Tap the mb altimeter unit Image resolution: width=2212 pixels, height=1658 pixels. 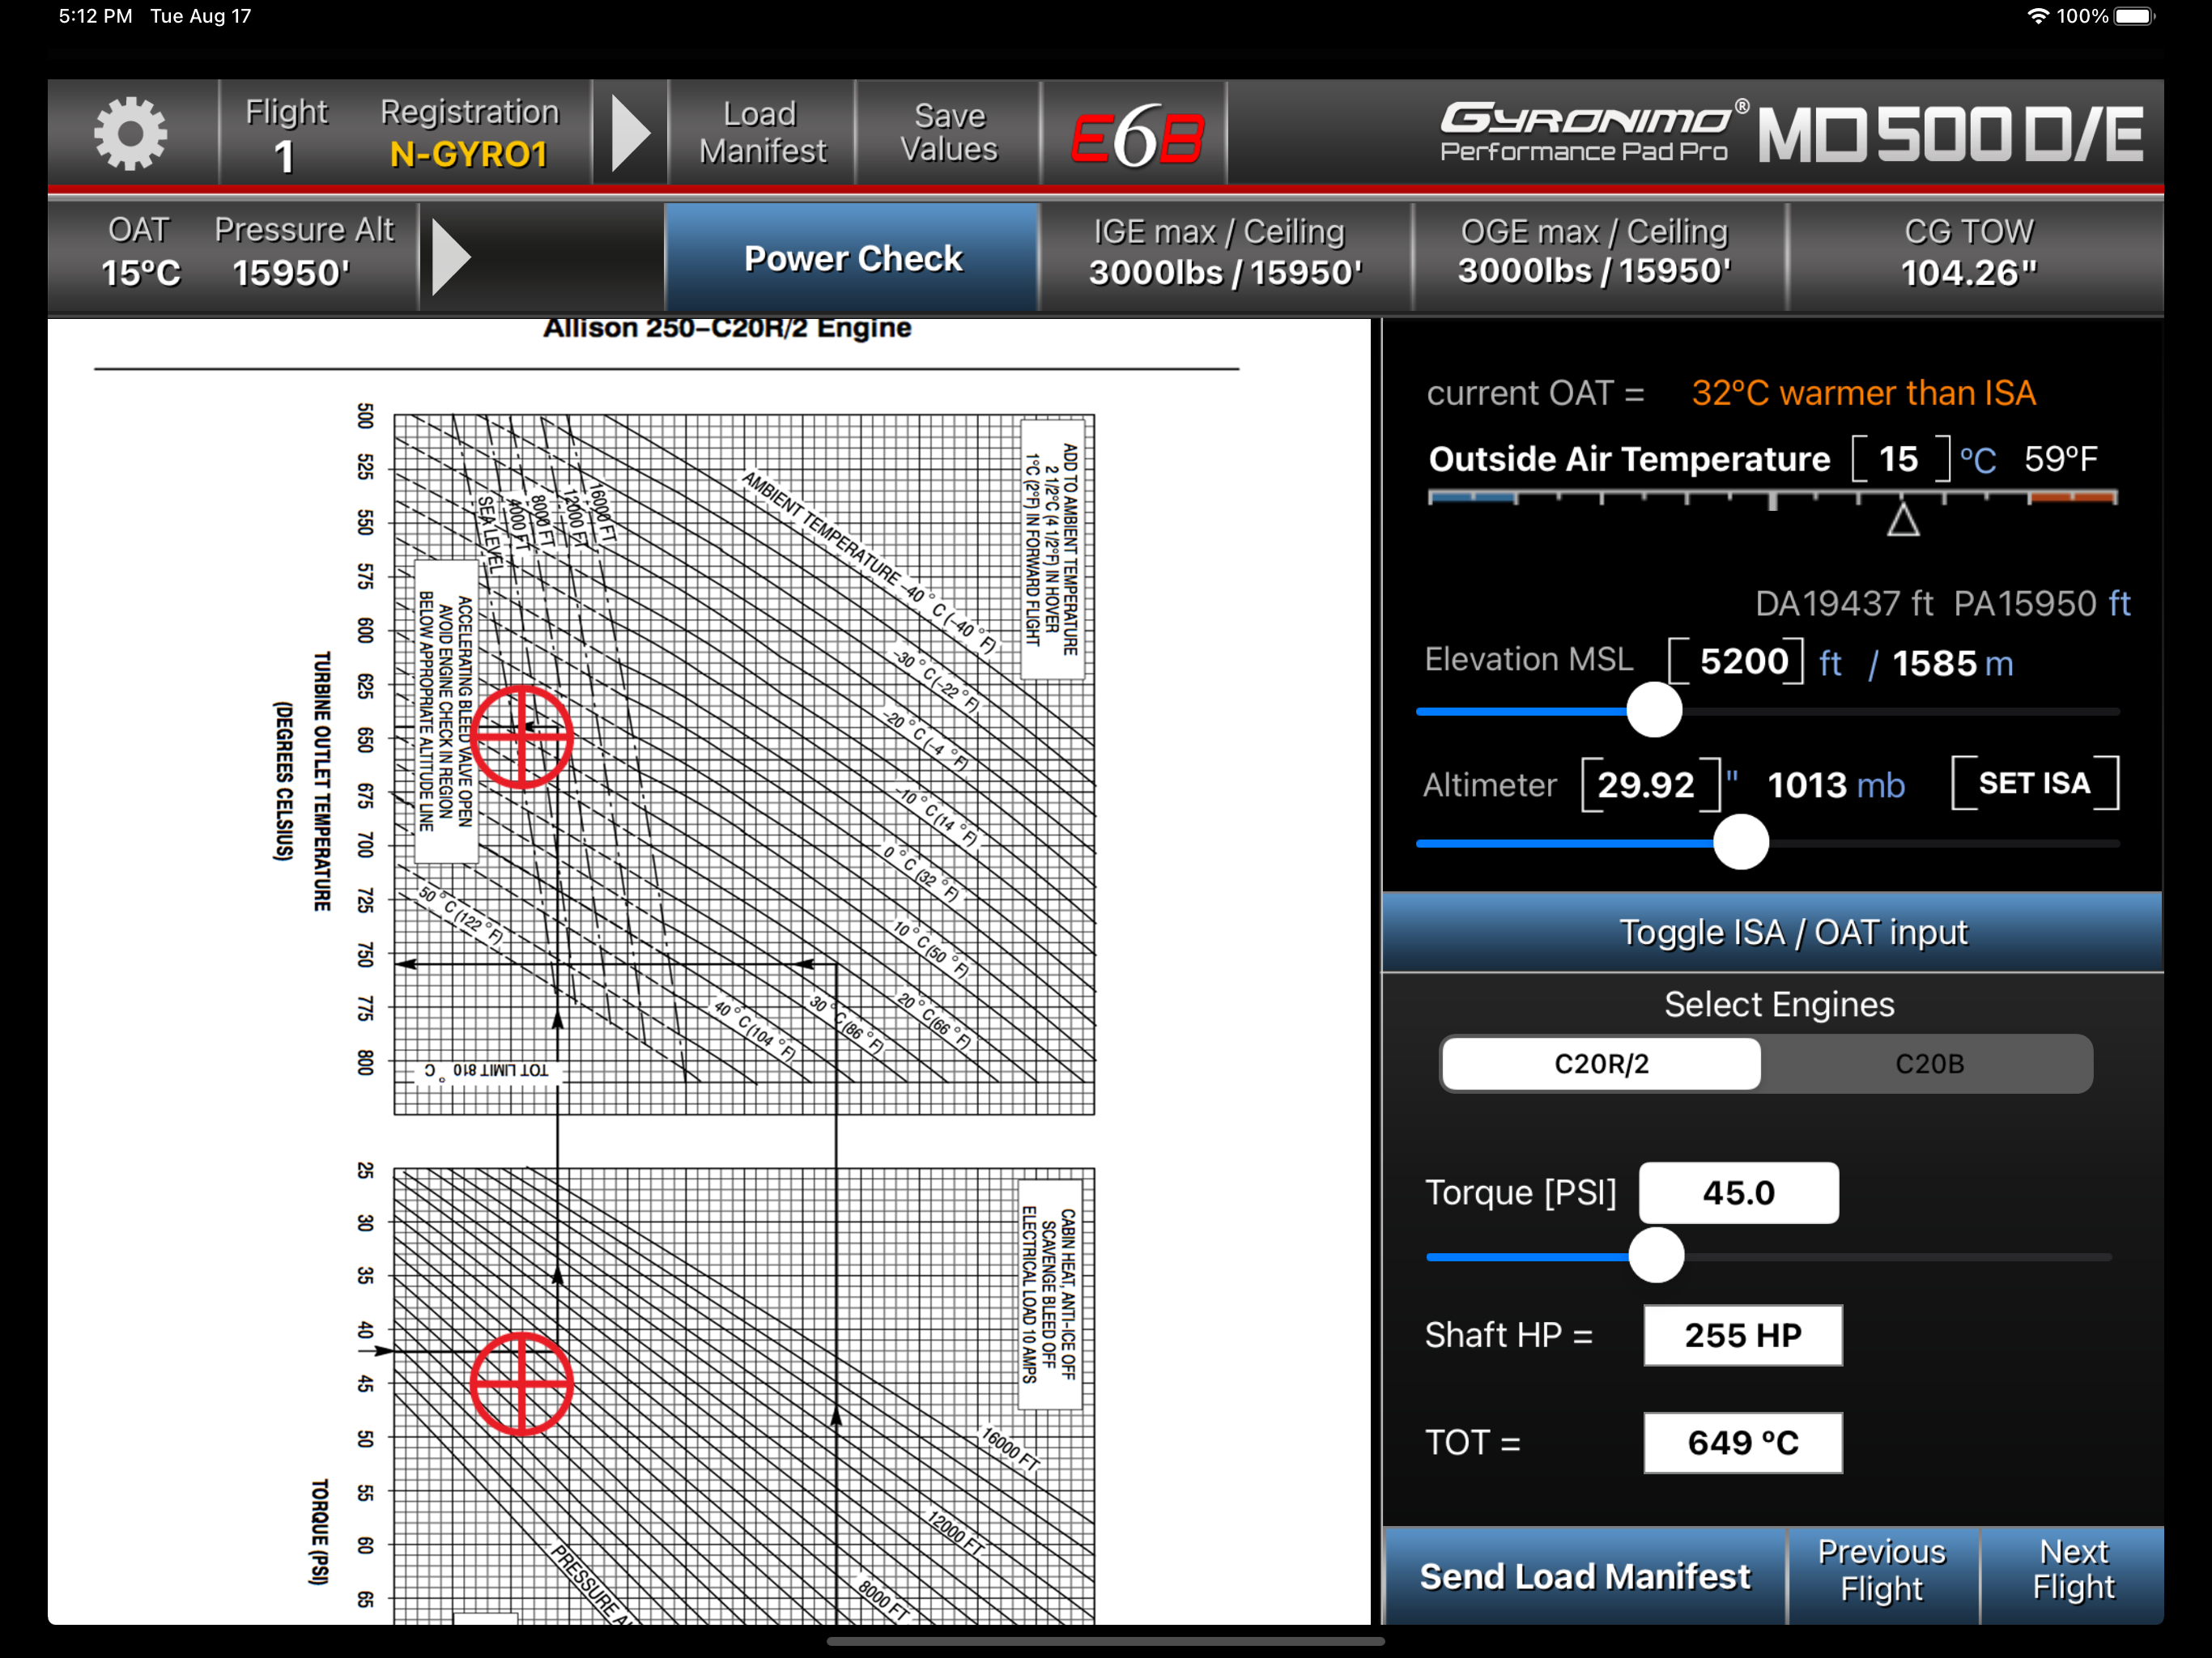[1881, 786]
